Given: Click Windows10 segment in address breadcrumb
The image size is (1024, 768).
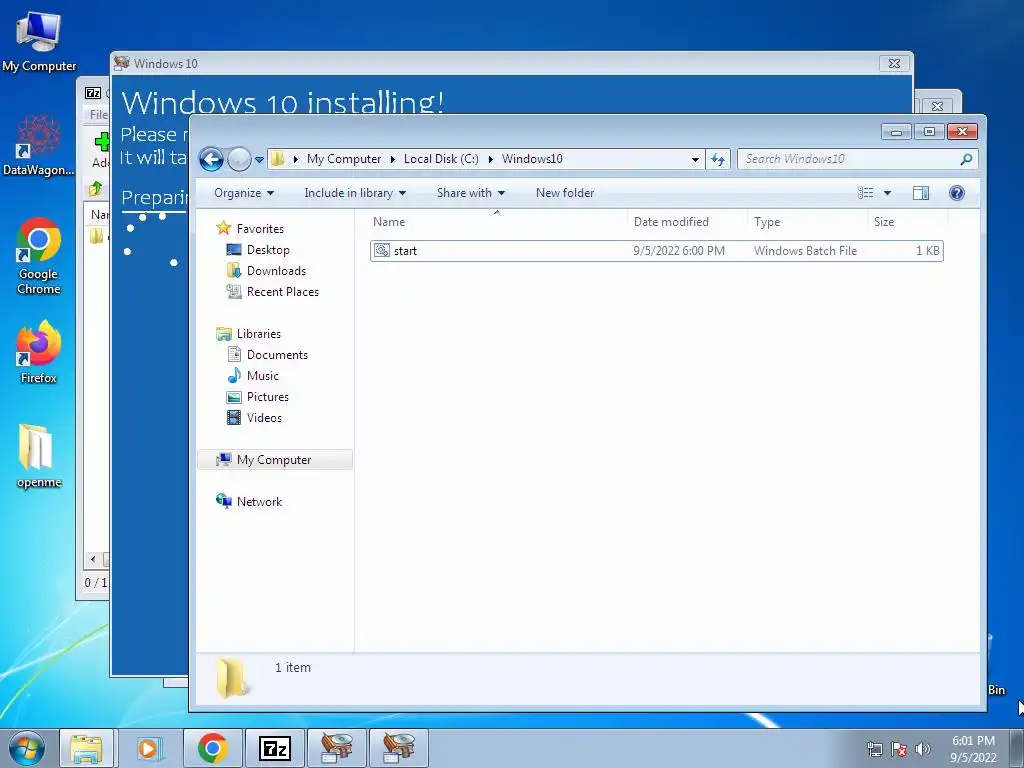Looking at the screenshot, I should [x=532, y=159].
